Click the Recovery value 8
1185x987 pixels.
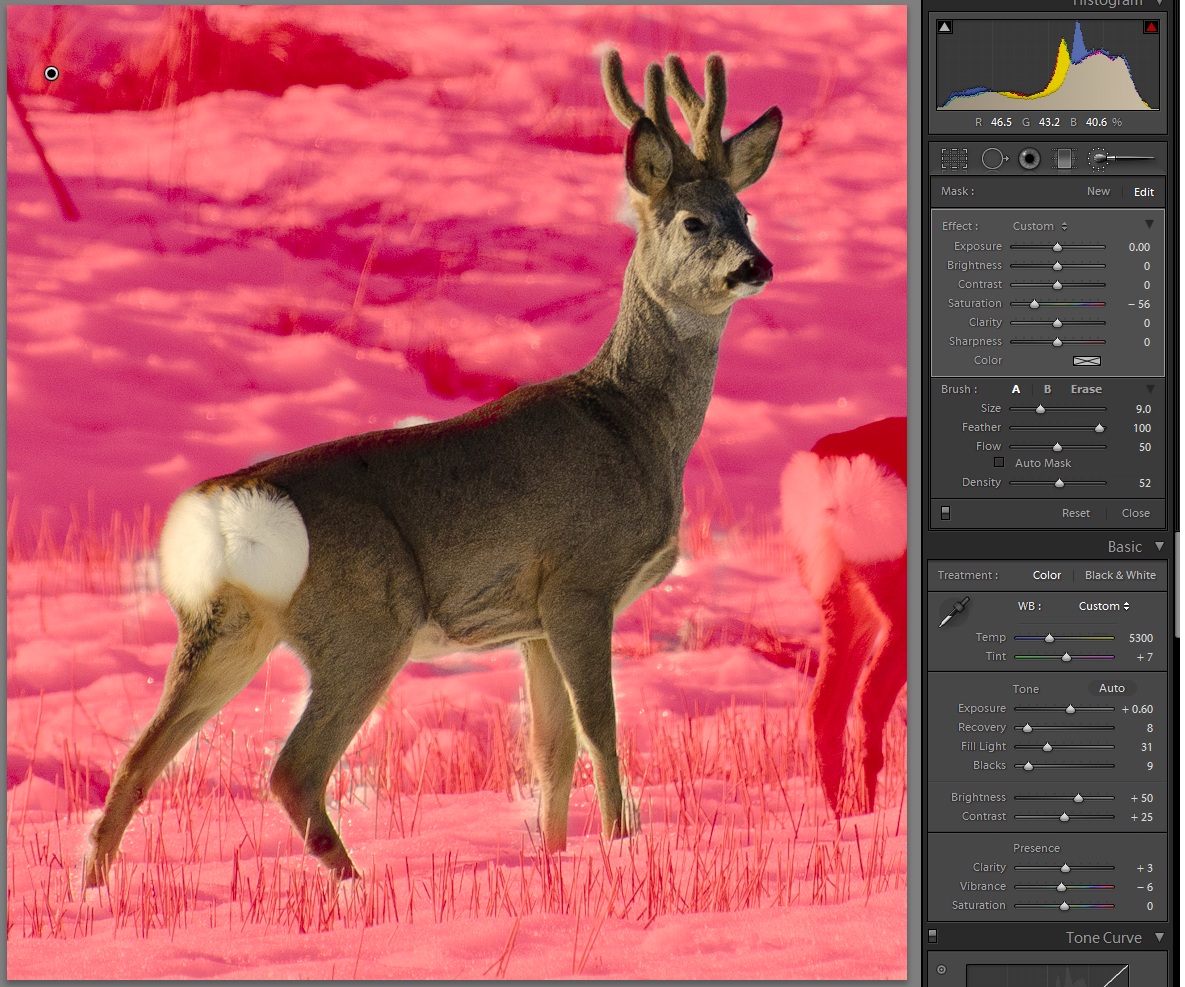tap(1149, 728)
